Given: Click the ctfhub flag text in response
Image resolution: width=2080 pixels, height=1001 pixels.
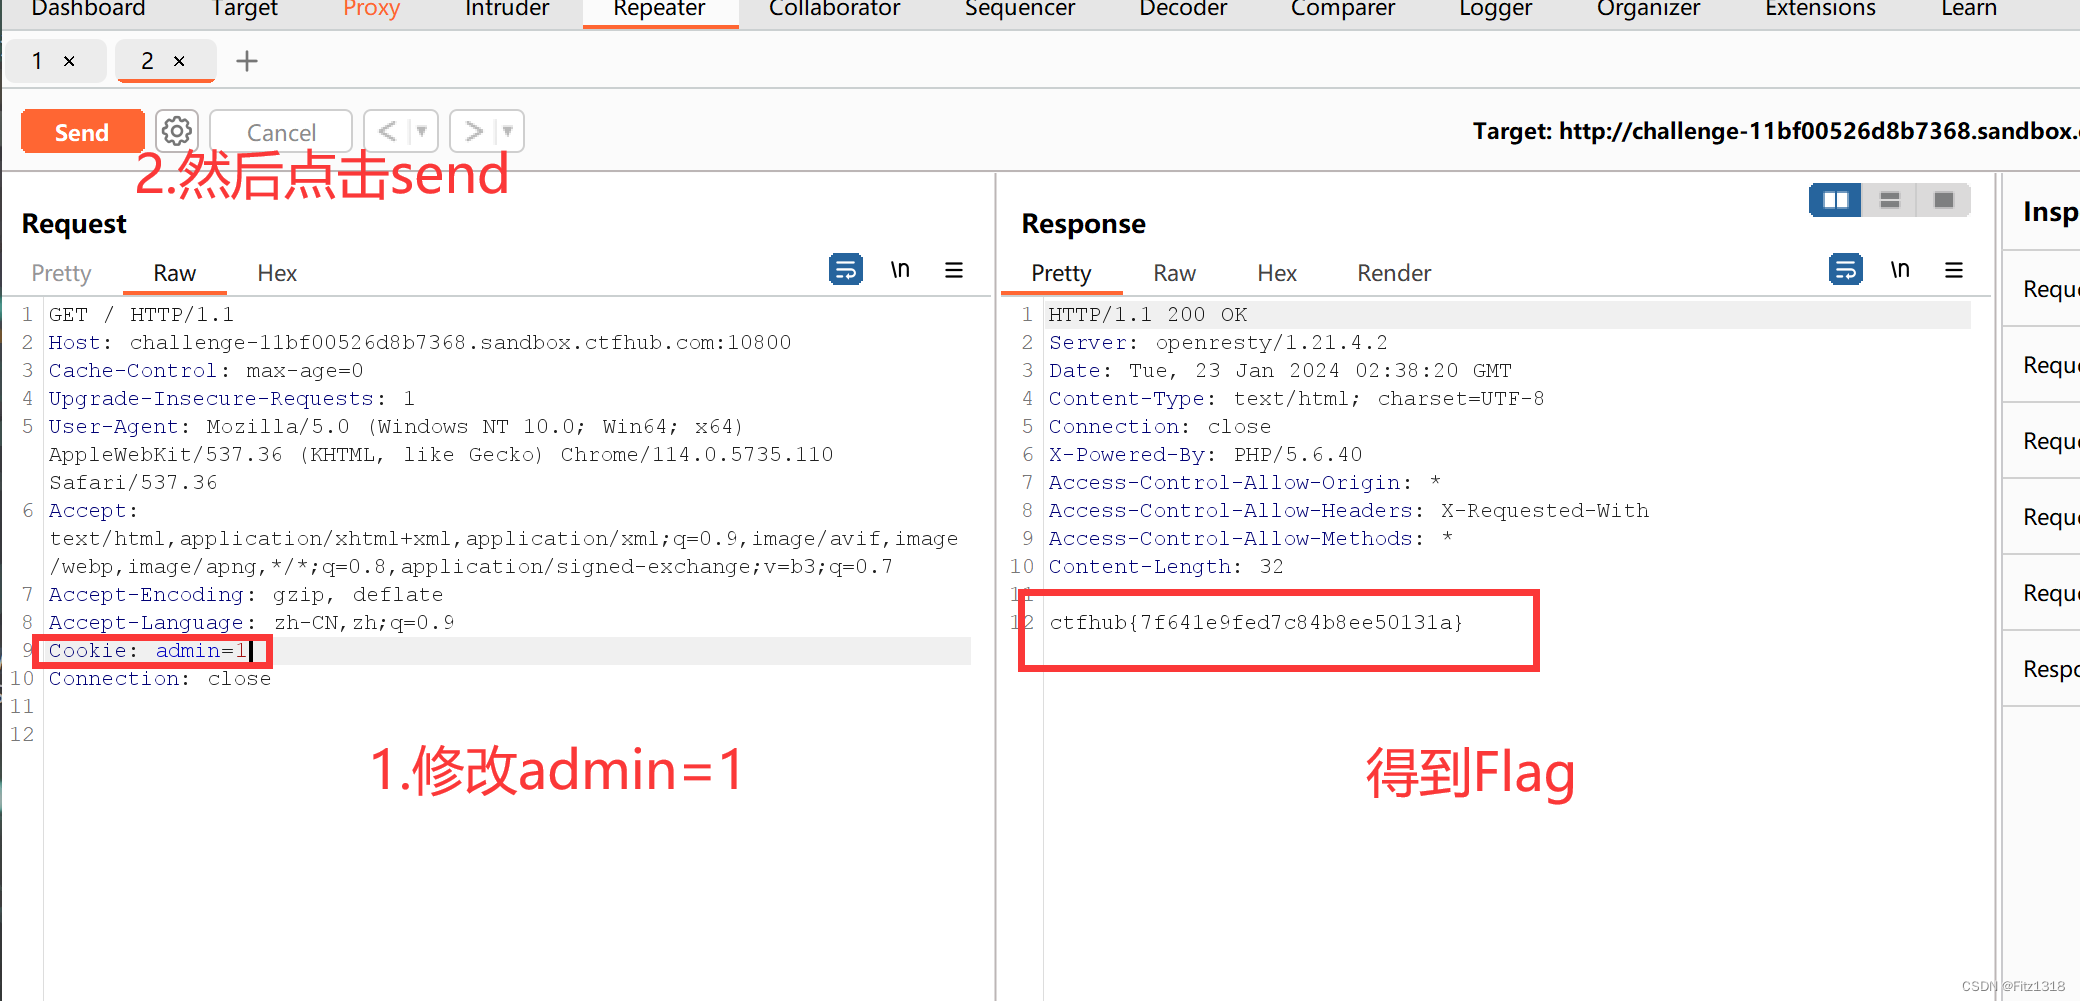Looking at the screenshot, I should pos(1256,623).
